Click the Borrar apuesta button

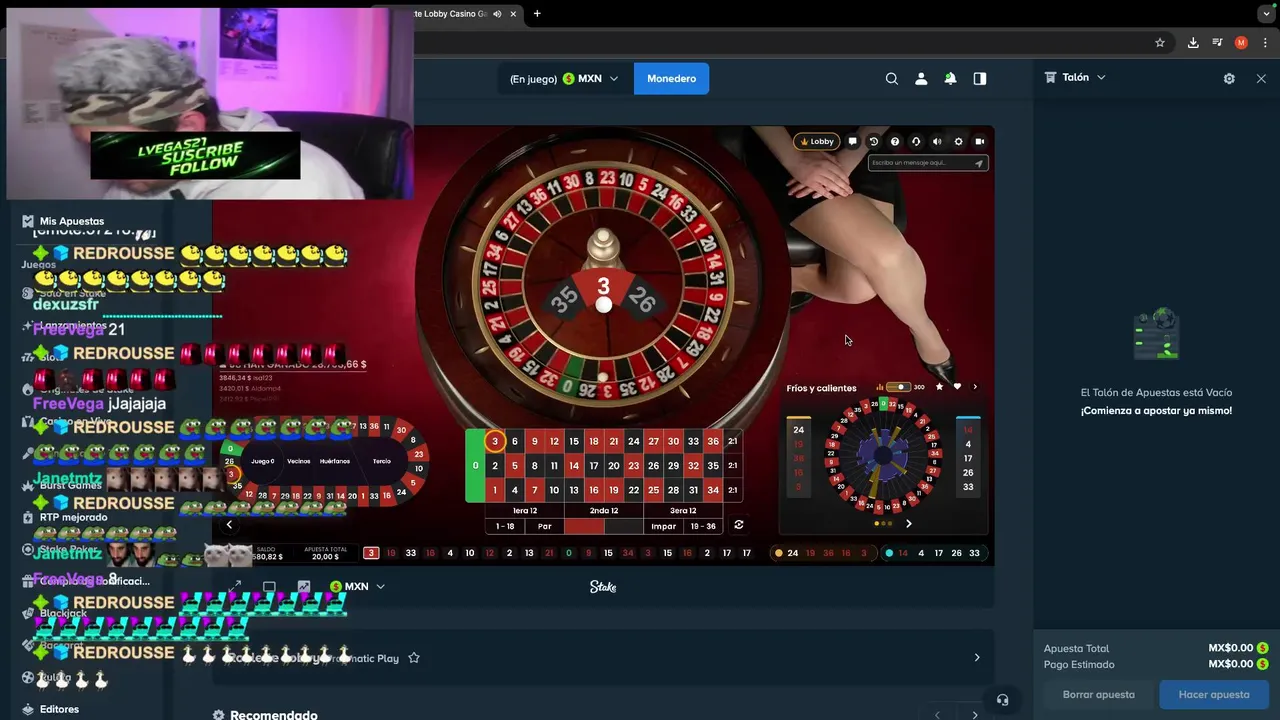[x=1099, y=694]
